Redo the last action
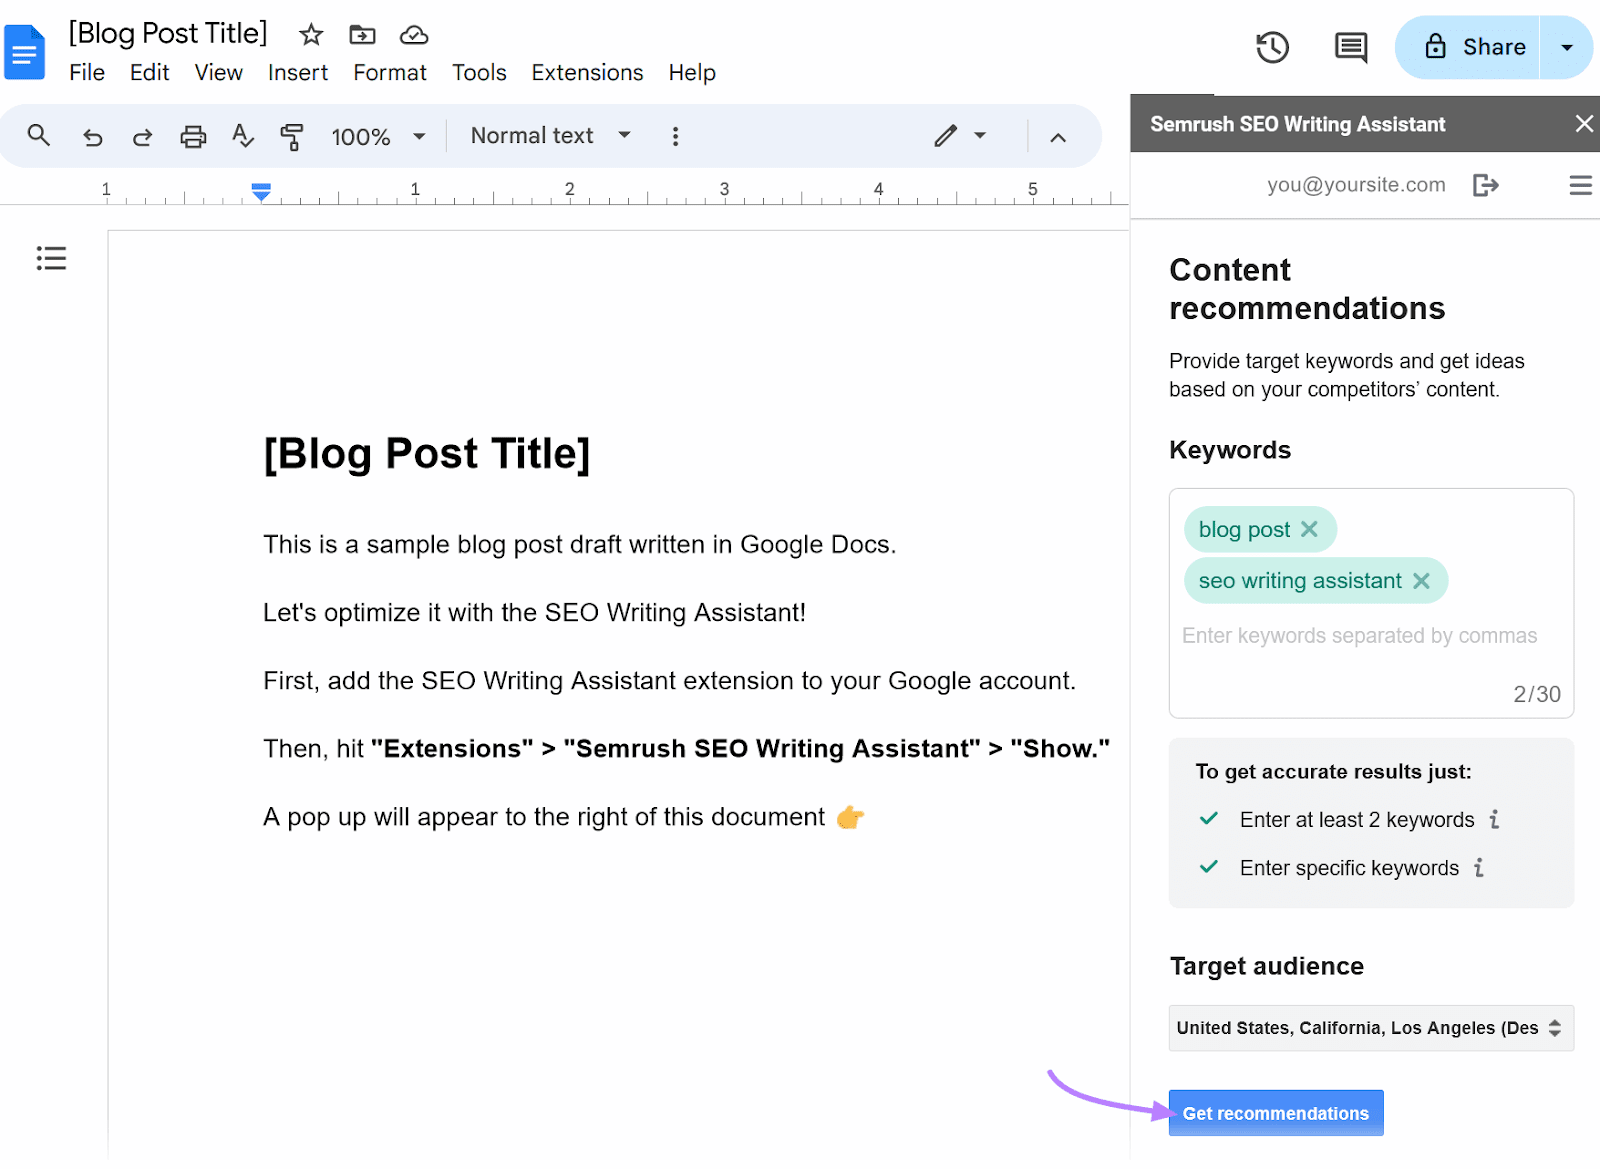Viewport: 1600px width, 1169px height. 142,135
